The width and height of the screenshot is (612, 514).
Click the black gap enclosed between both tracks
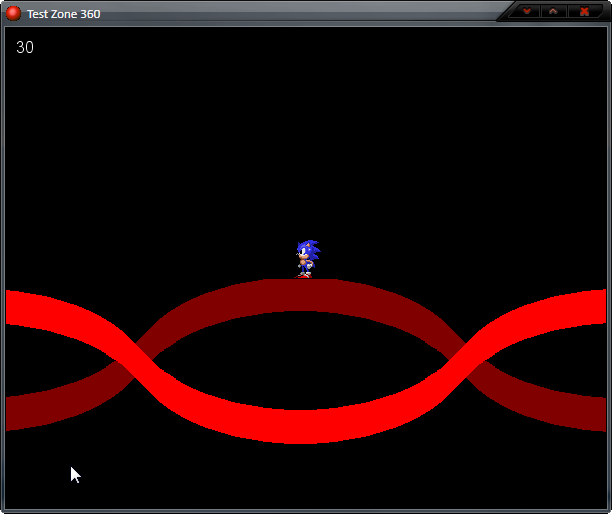point(300,360)
